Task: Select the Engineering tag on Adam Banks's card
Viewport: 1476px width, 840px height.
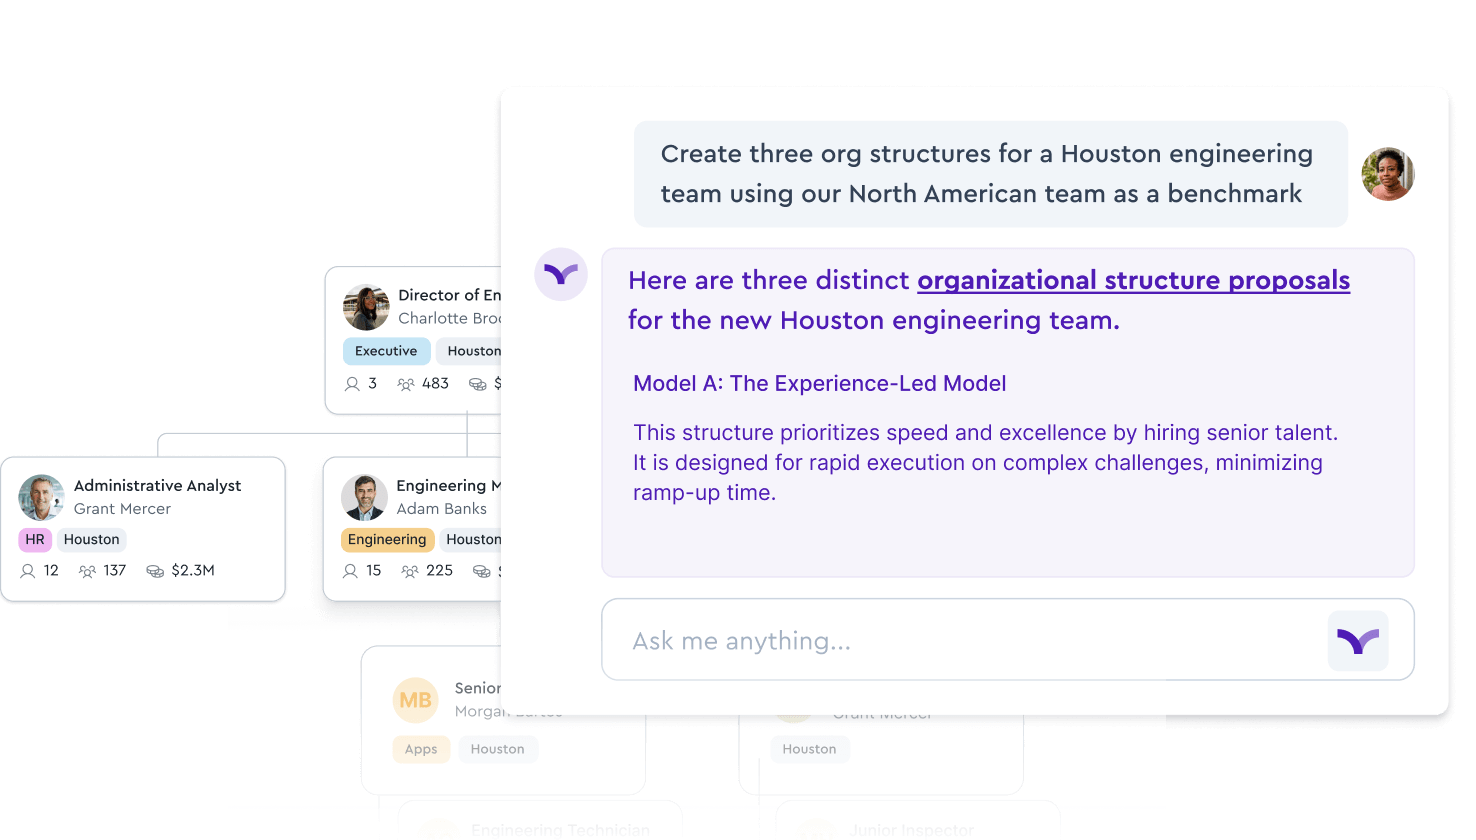Action: pyautogui.click(x=387, y=539)
